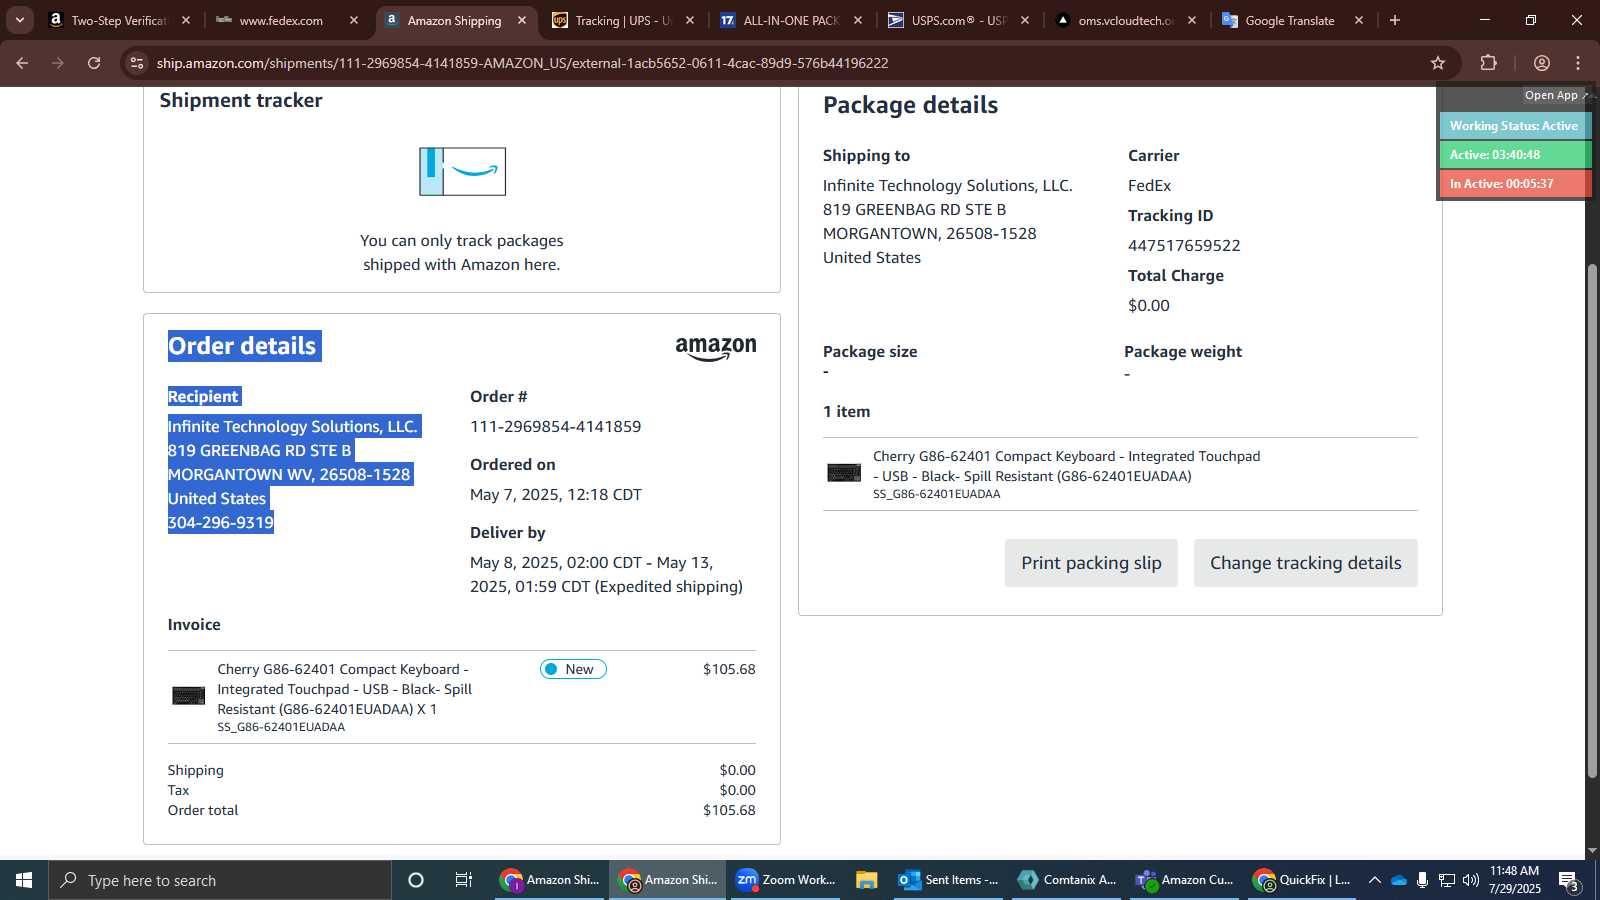This screenshot has width=1600, height=900.
Task: Click the page vertical scrollbar
Action: (x=1592, y=520)
